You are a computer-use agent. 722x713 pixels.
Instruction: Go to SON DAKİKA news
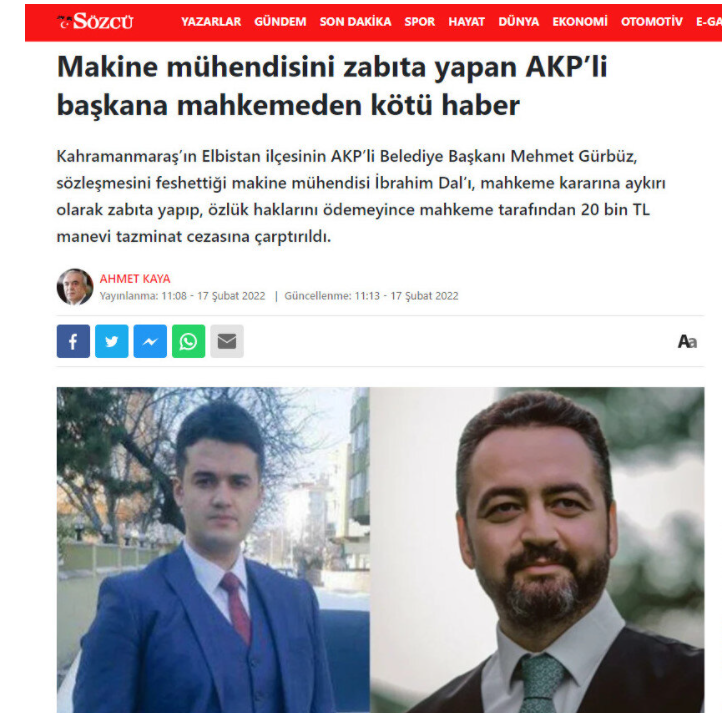(x=355, y=22)
